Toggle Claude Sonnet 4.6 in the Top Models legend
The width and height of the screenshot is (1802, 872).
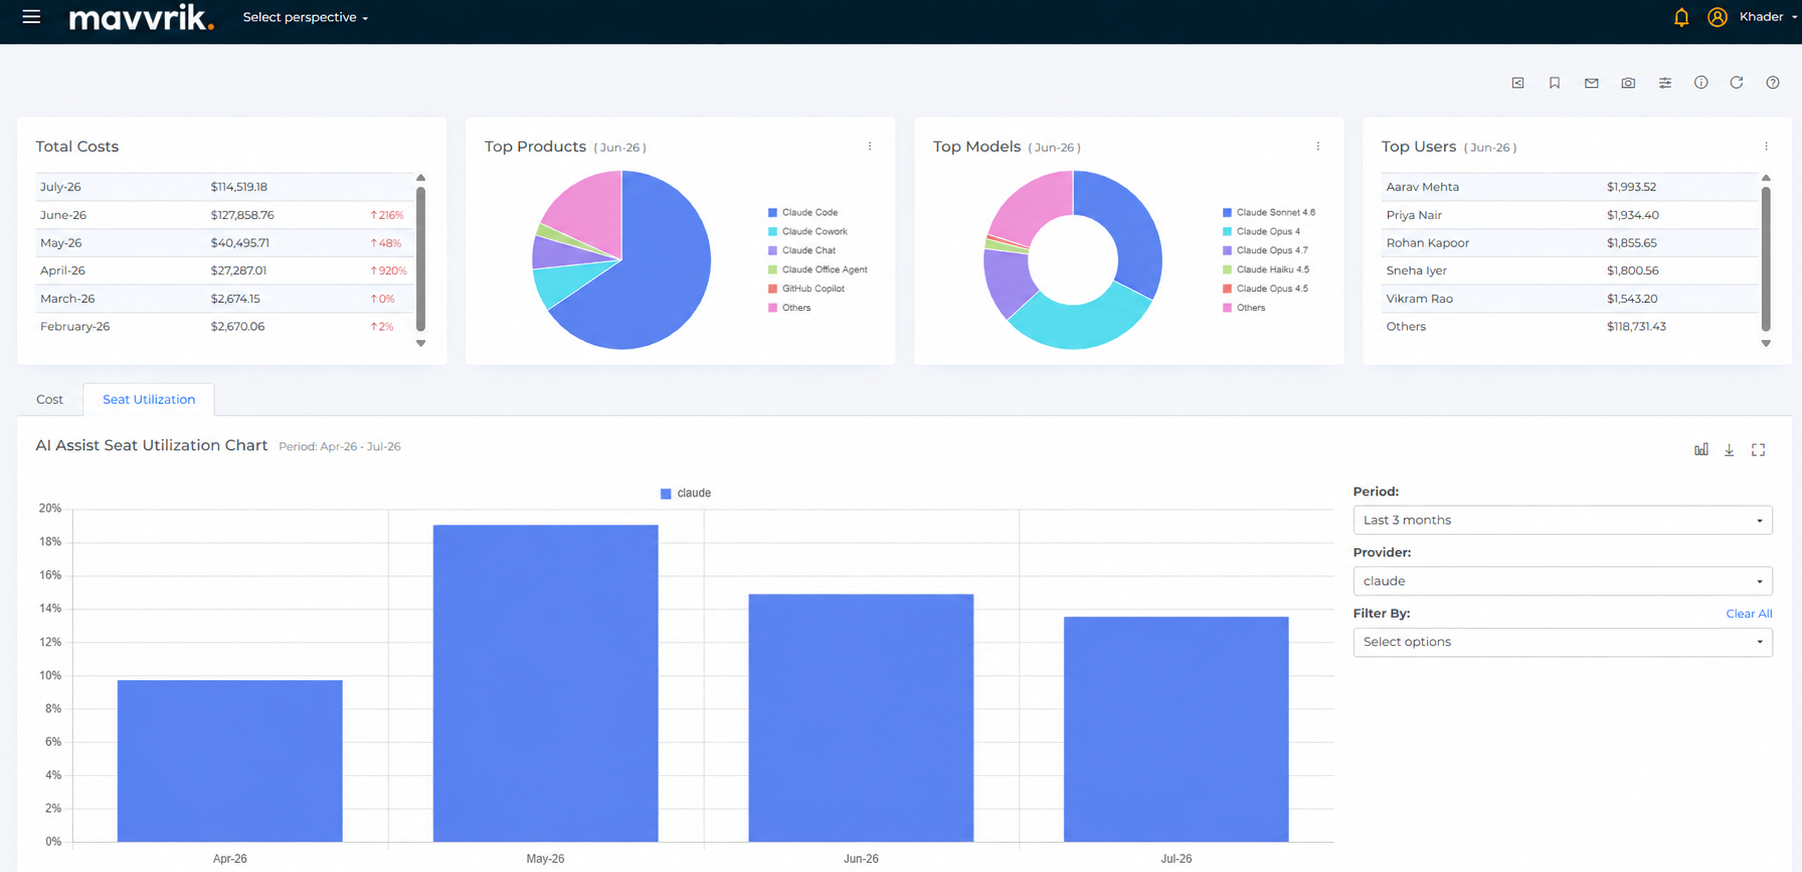coord(1268,213)
